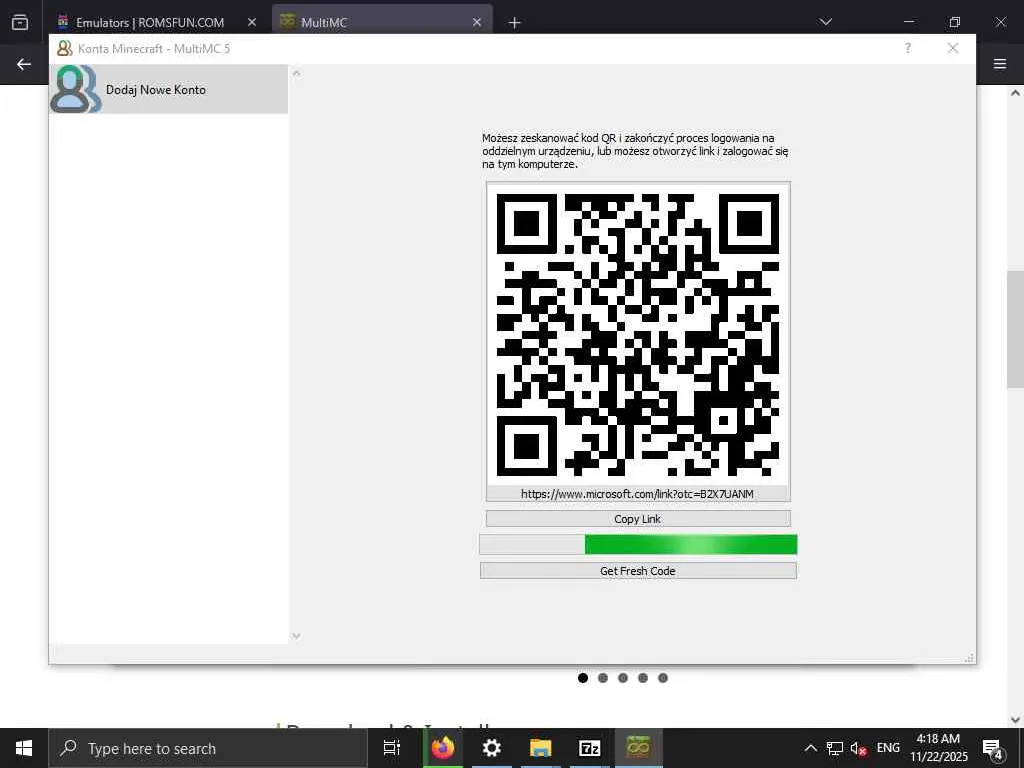Close the Konta Minecraft dialog
The width and height of the screenshot is (1024, 768).
[x=953, y=48]
